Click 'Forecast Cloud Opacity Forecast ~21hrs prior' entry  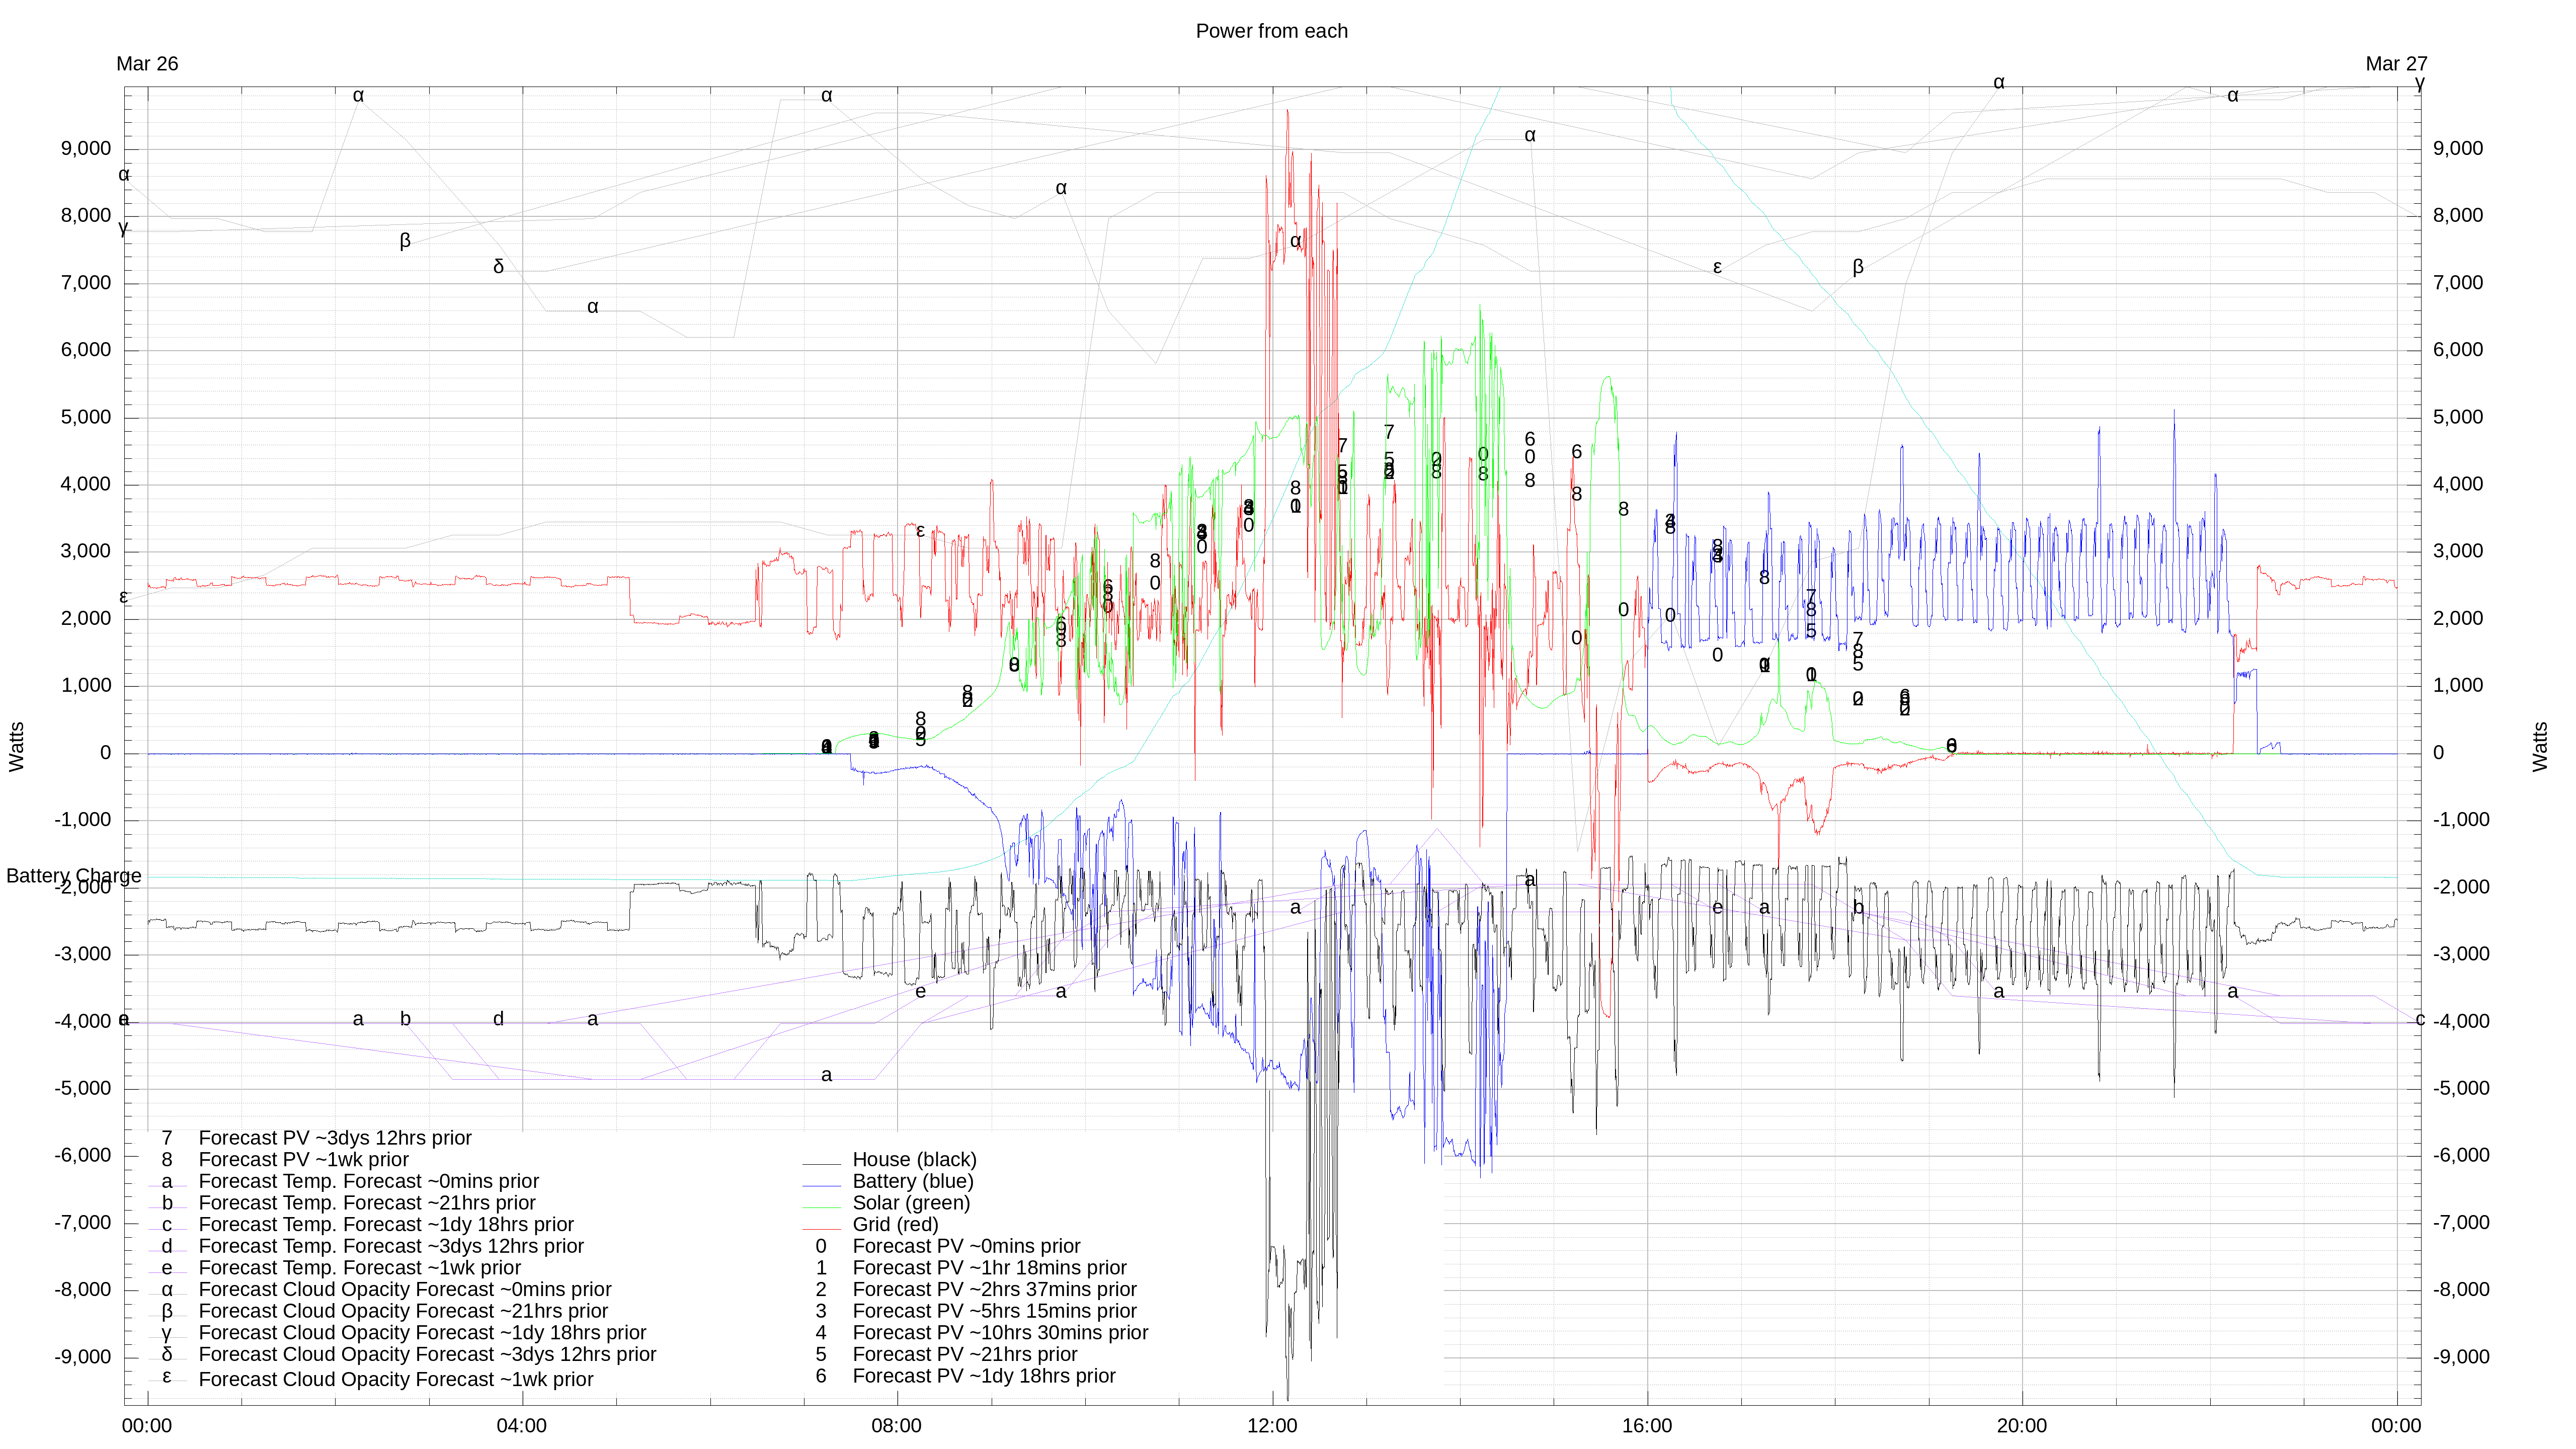click(x=403, y=1312)
